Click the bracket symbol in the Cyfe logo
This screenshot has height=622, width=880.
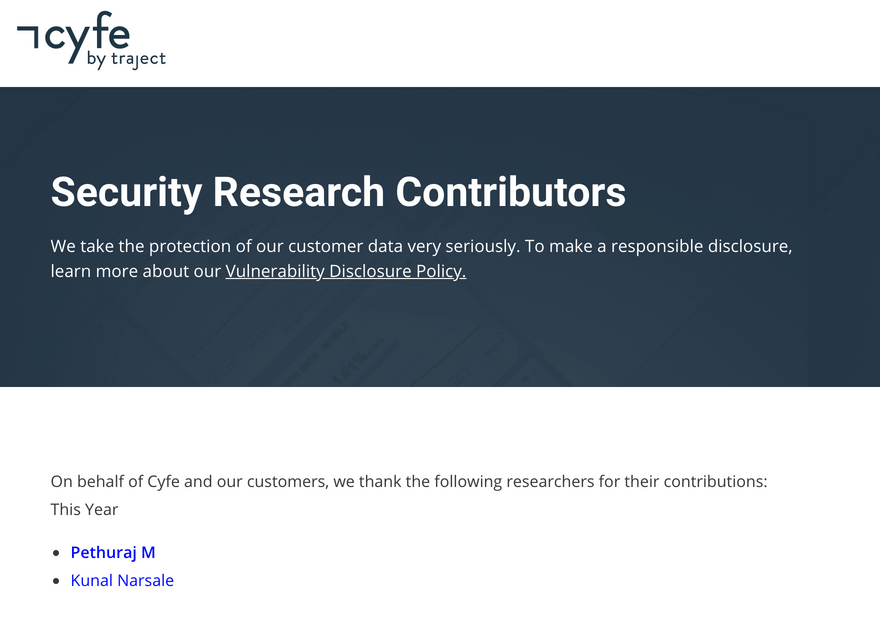(x=28, y=36)
